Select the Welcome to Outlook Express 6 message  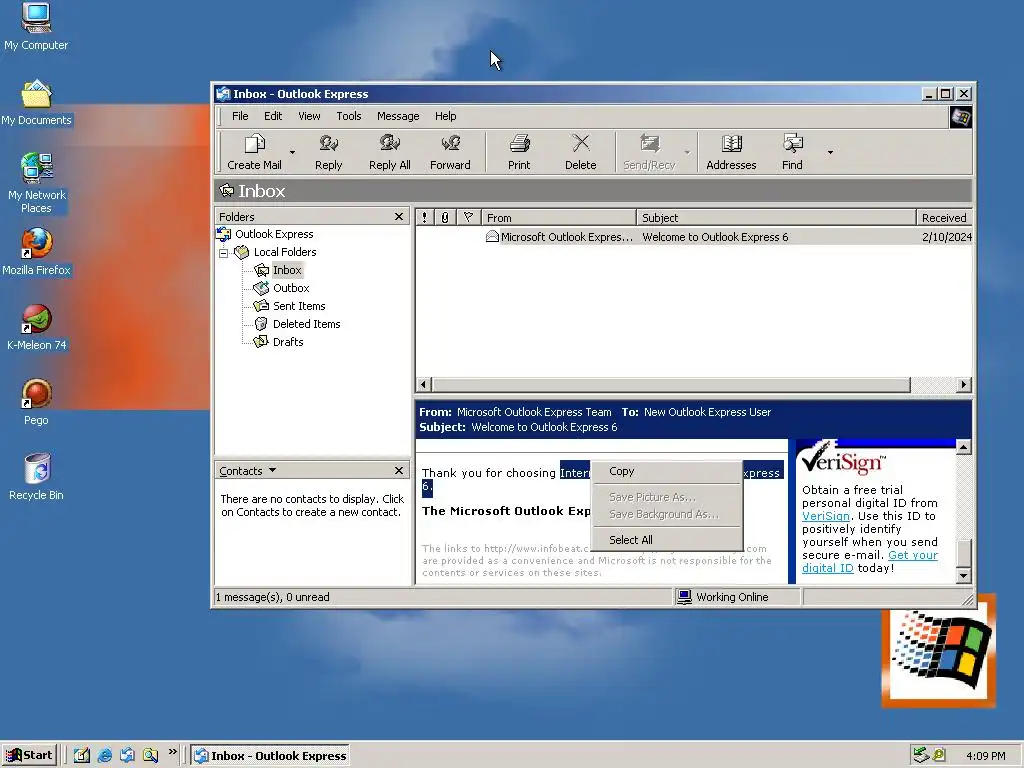(x=694, y=237)
